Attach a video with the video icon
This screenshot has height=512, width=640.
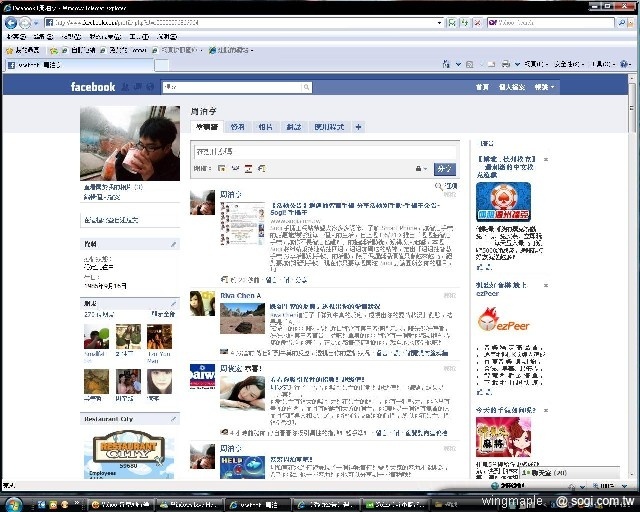(x=235, y=168)
